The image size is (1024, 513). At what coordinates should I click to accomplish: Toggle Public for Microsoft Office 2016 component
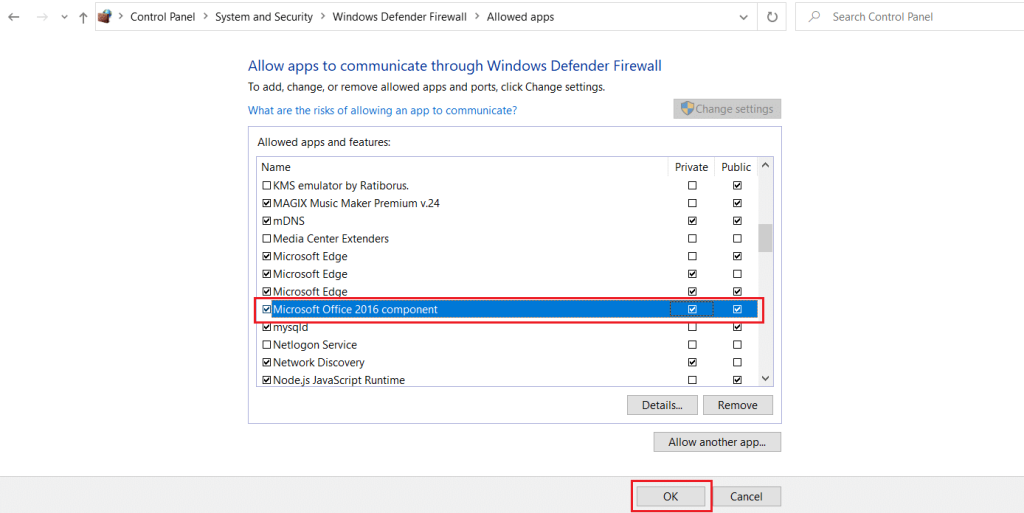(737, 309)
